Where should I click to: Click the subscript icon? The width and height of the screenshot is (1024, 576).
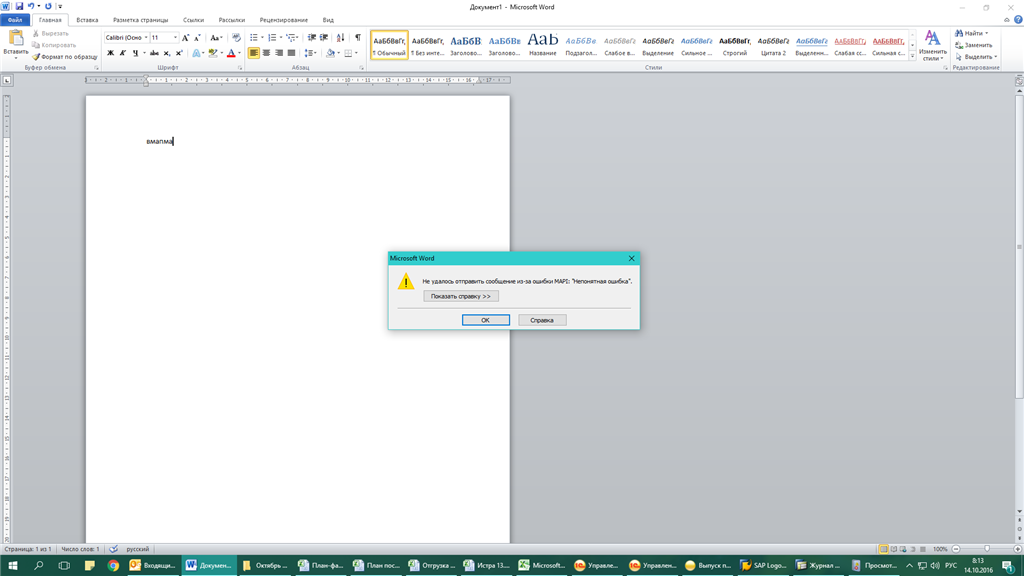(x=167, y=53)
